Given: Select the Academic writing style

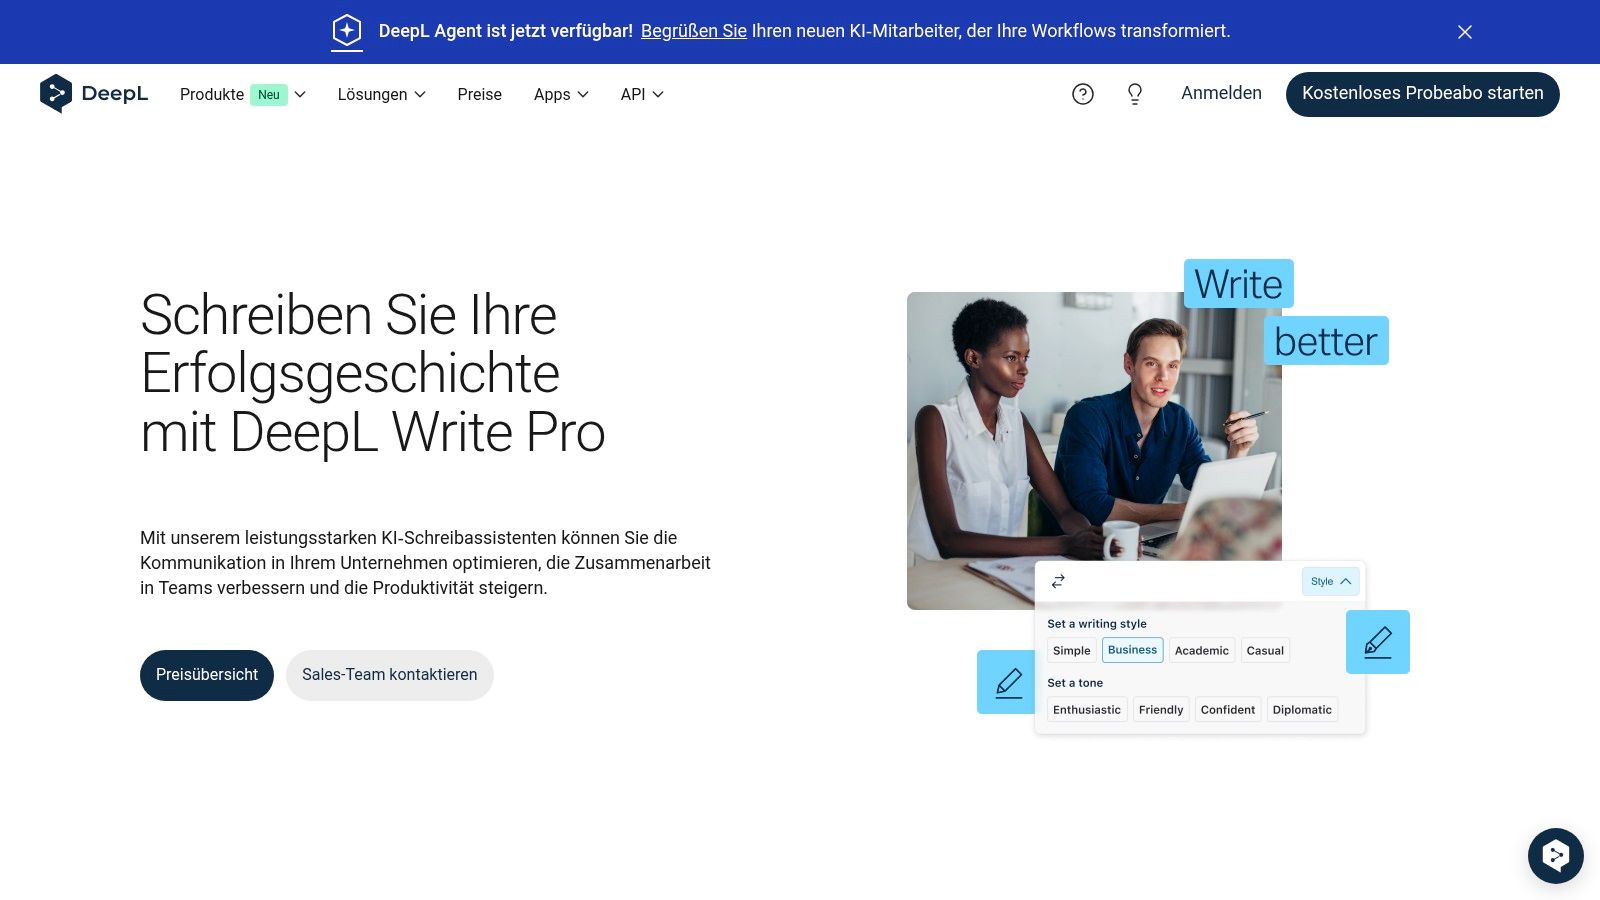Looking at the screenshot, I should click(1201, 650).
